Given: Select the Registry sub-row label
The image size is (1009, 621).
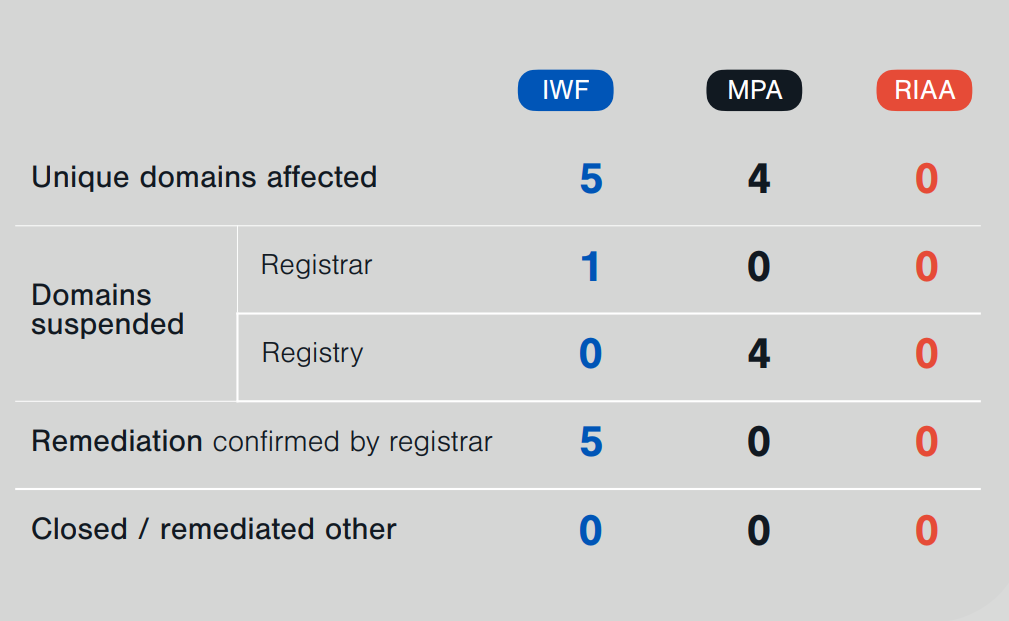Looking at the screenshot, I should pos(312,353).
